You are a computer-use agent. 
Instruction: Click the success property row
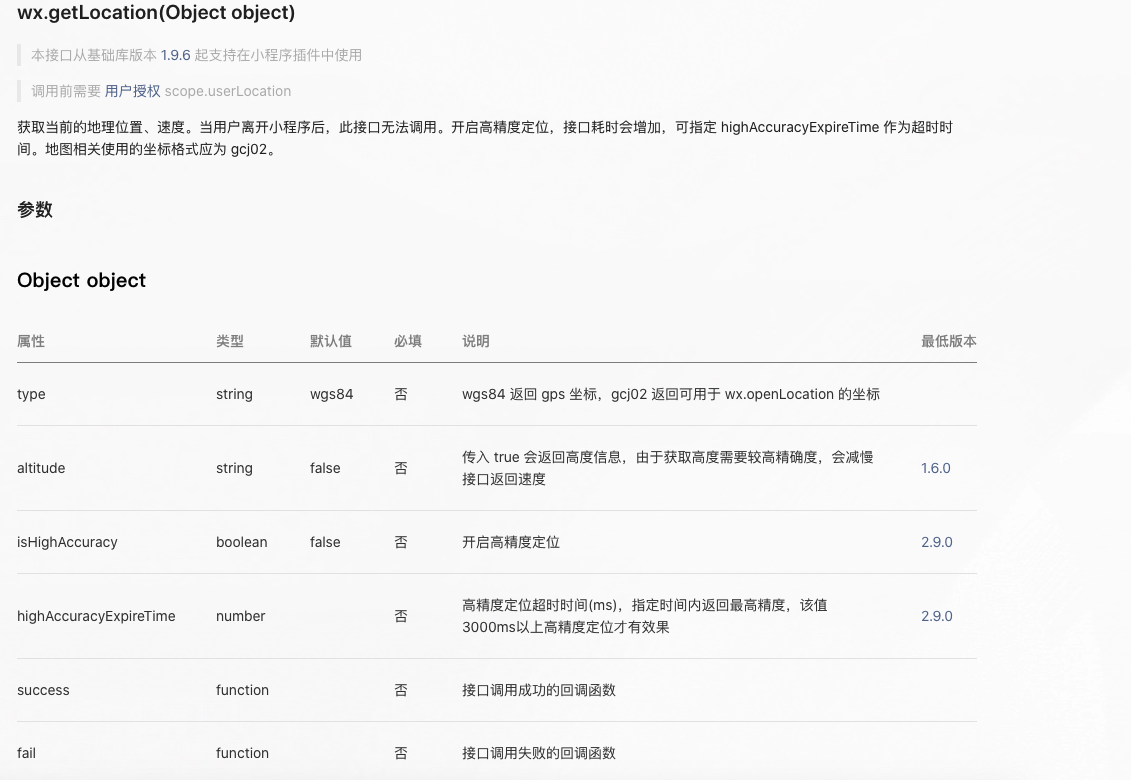(43, 690)
